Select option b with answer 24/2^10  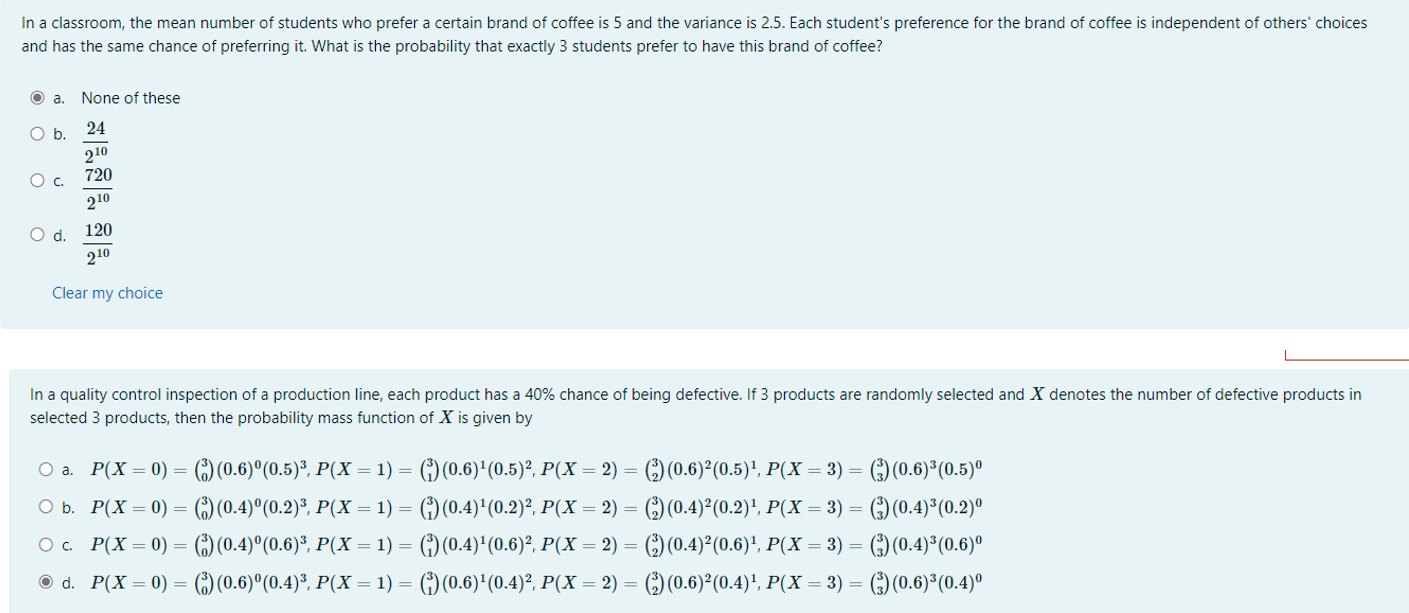pos(37,133)
